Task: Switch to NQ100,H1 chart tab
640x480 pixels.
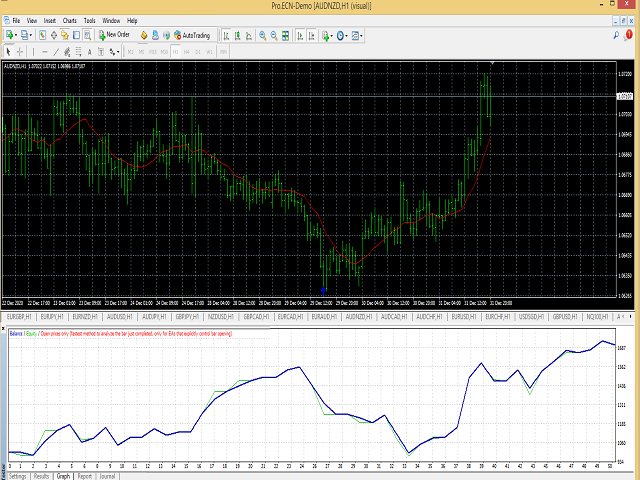Action: (597, 316)
